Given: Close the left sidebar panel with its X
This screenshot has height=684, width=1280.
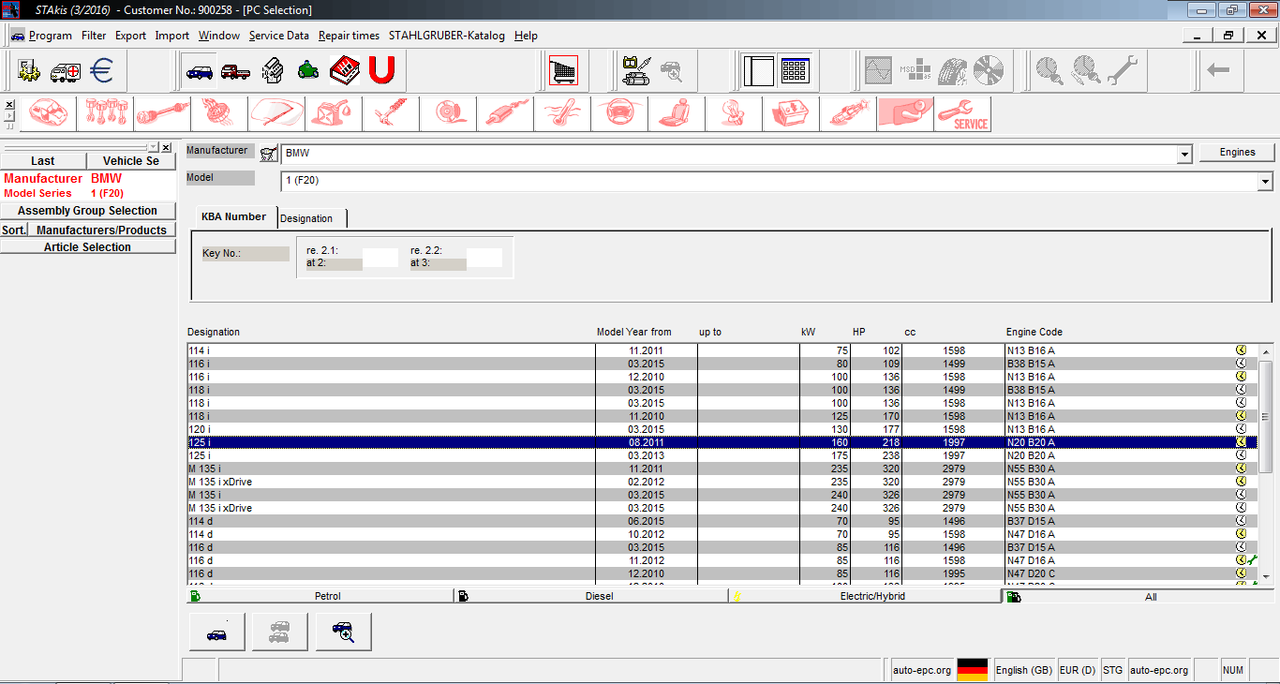Looking at the screenshot, I should click(166, 147).
